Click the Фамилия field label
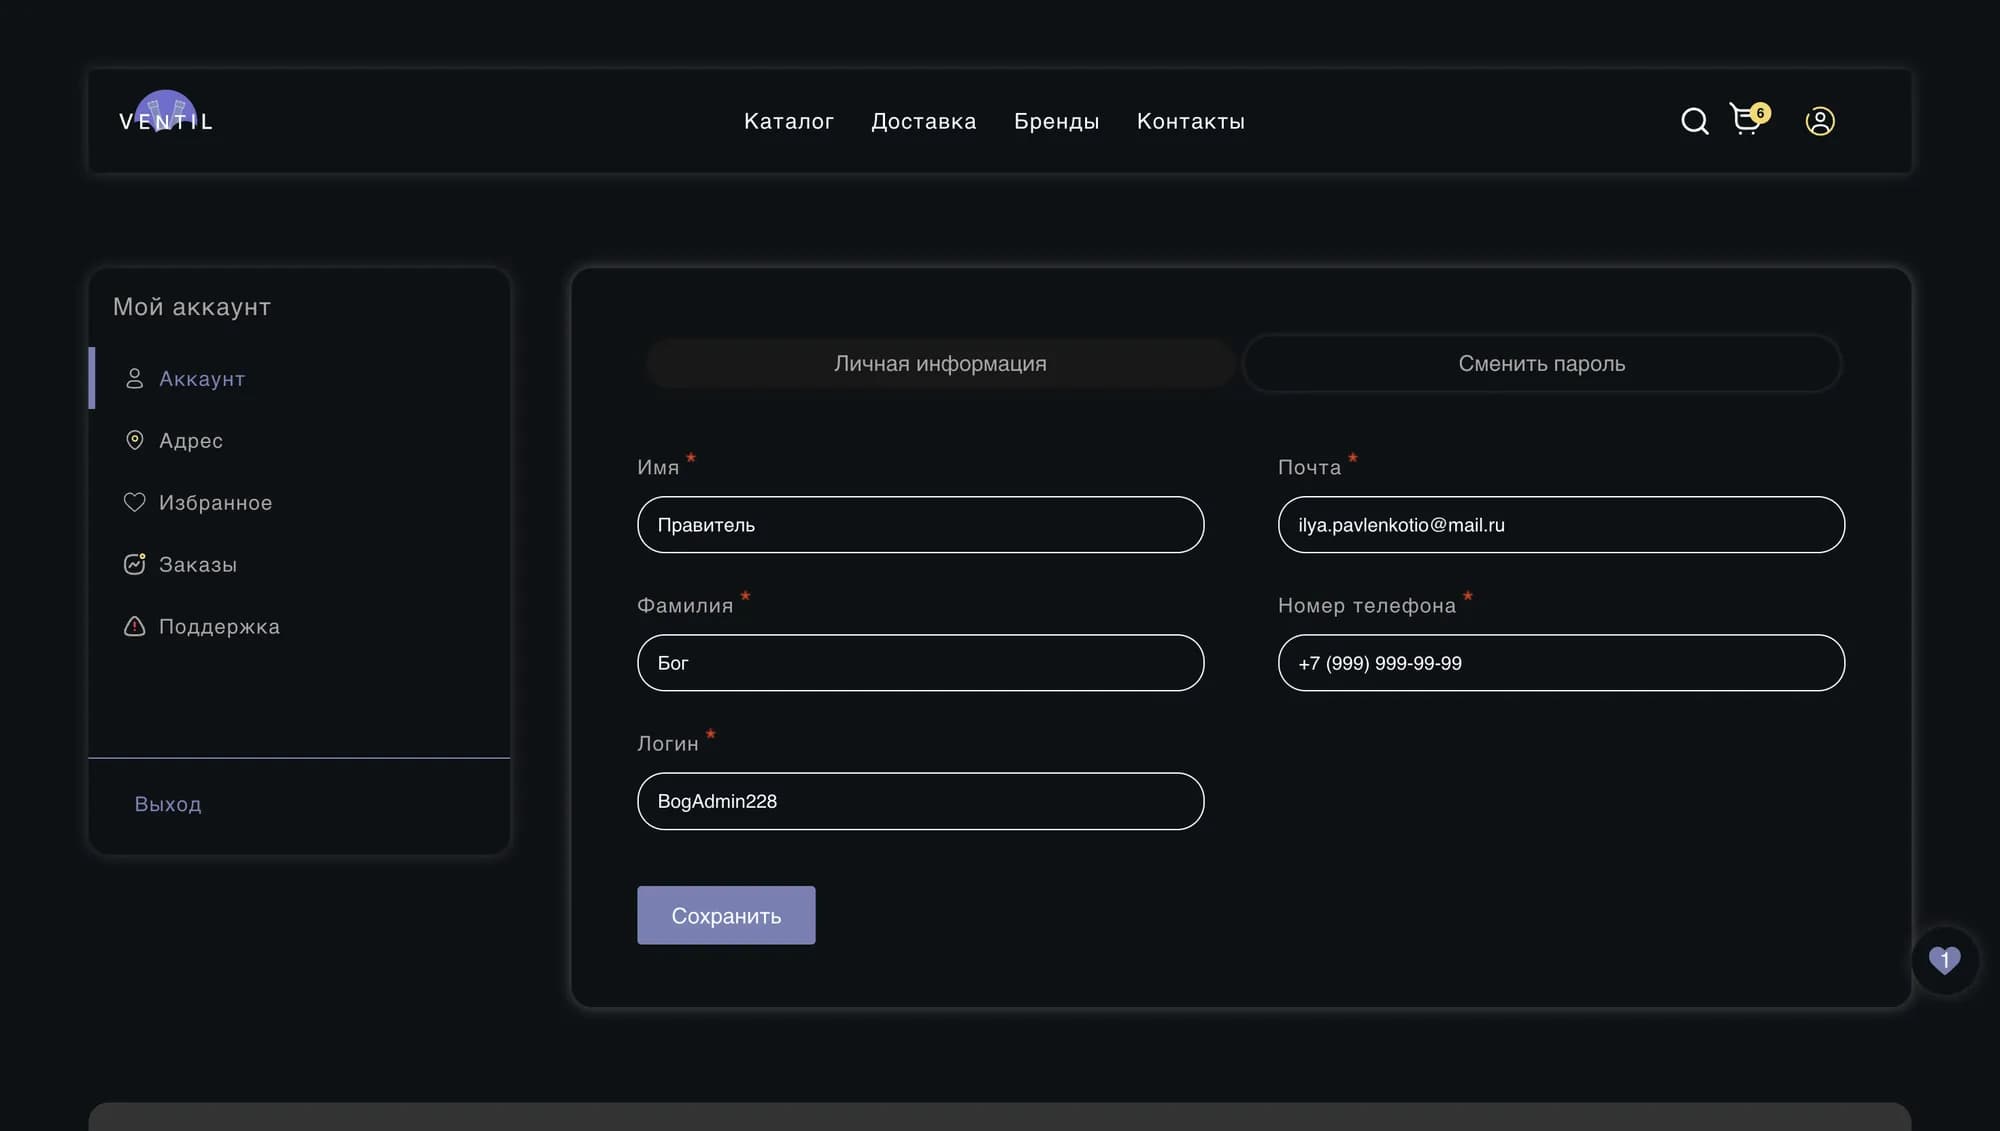2000x1131 pixels. pyautogui.click(x=685, y=605)
